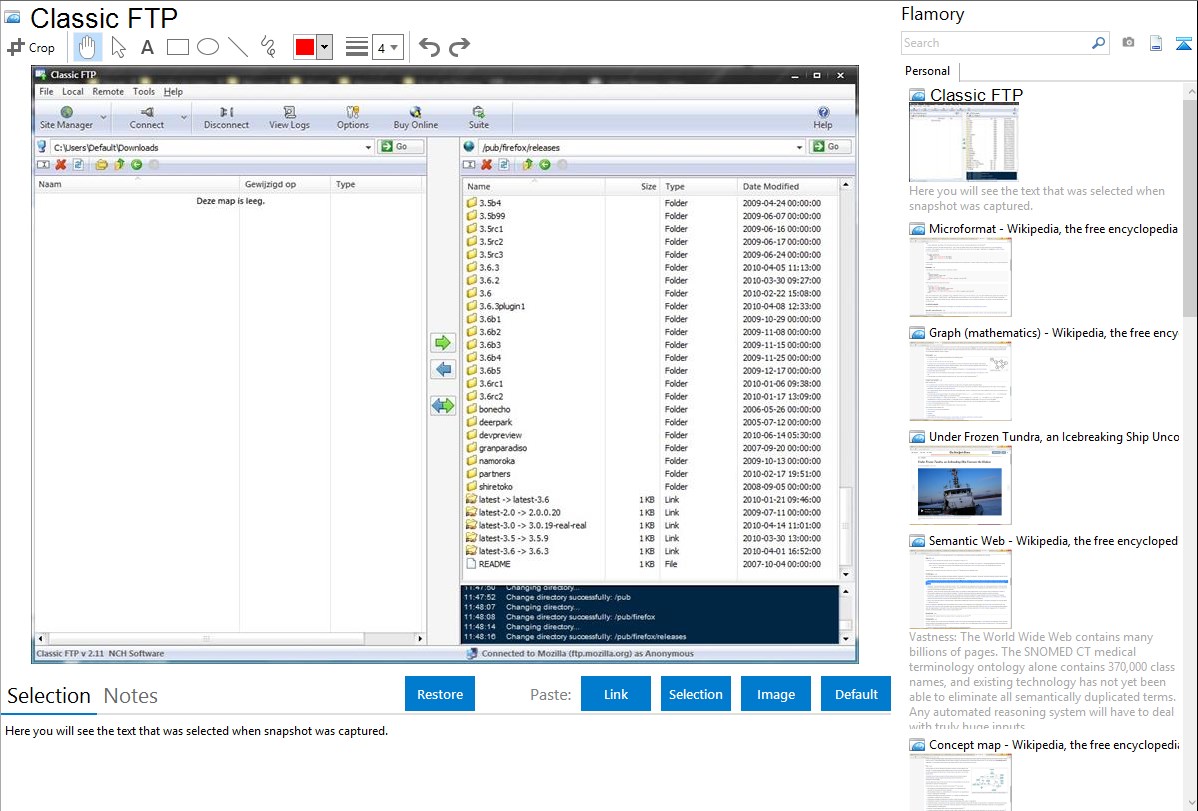Choose the freehand drawing tool
1198x811 pixels.
268,47
